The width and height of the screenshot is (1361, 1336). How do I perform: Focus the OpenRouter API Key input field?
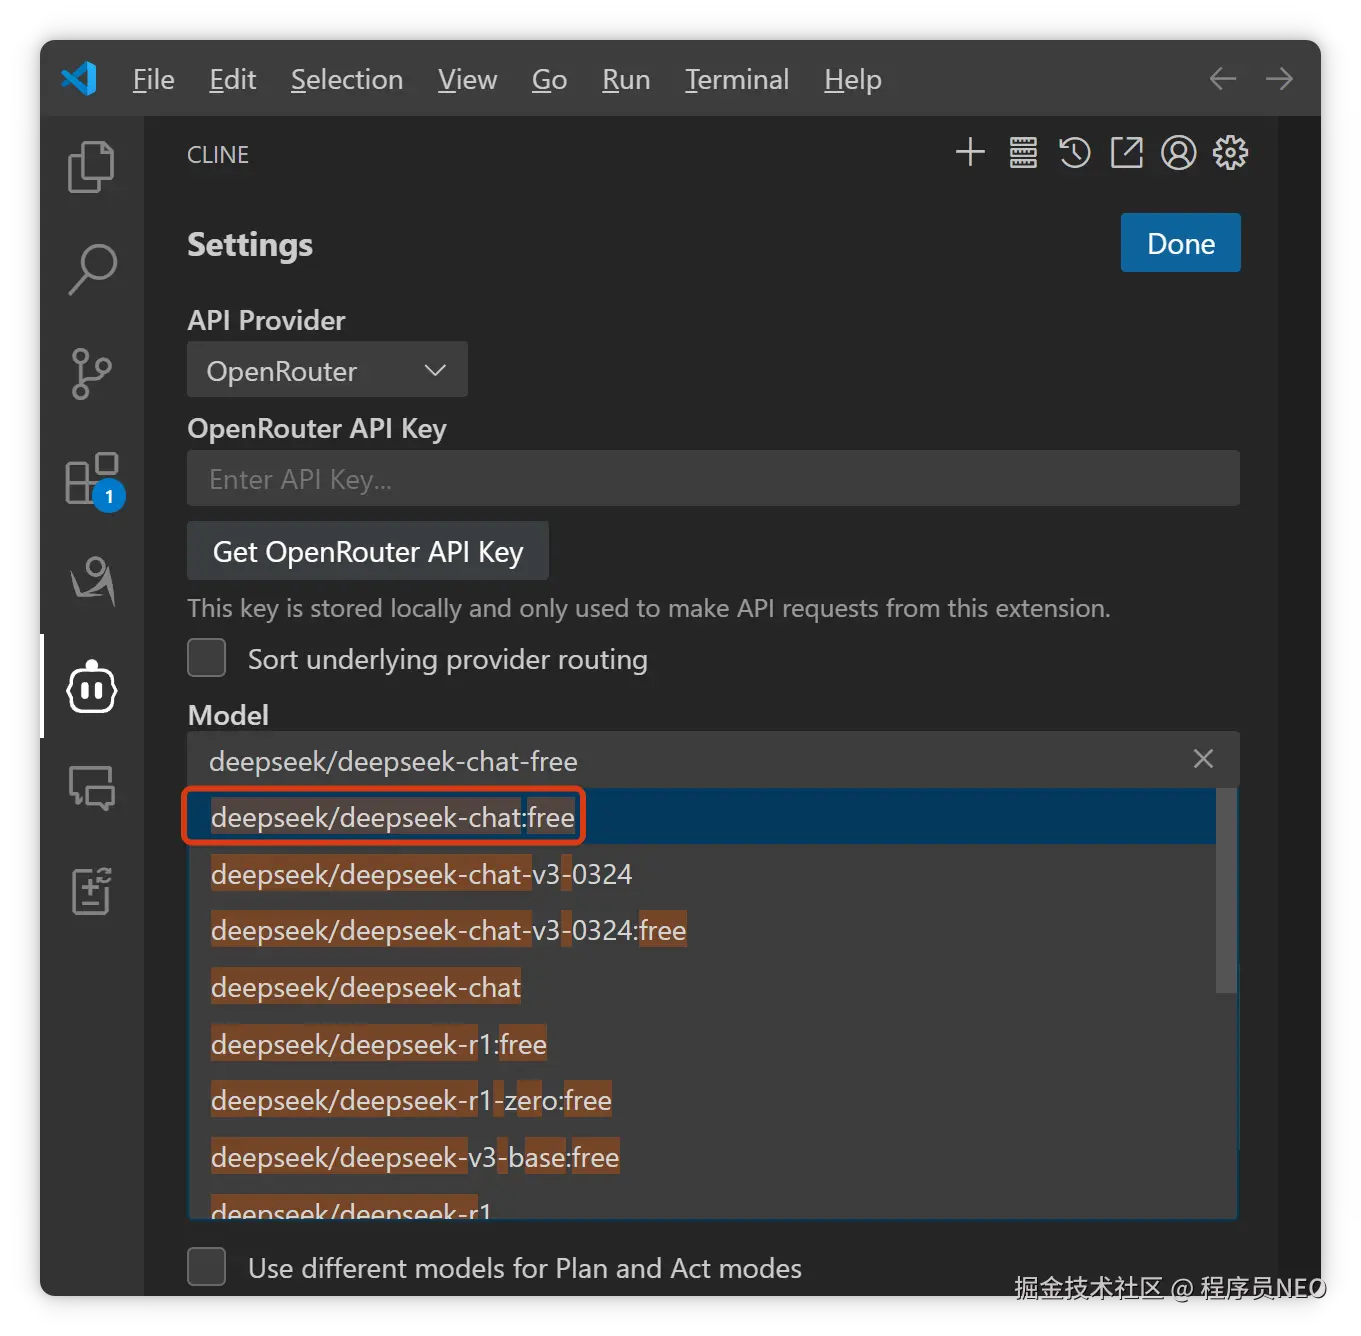[713, 479]
